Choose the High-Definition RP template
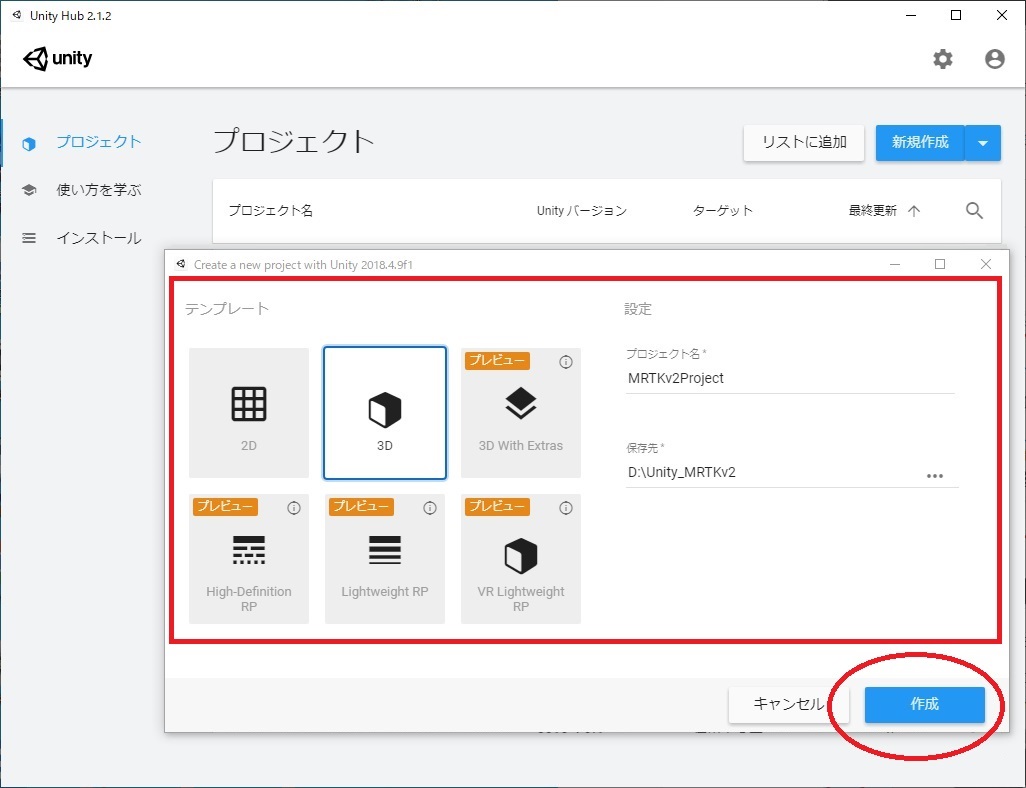 point(249,559)
